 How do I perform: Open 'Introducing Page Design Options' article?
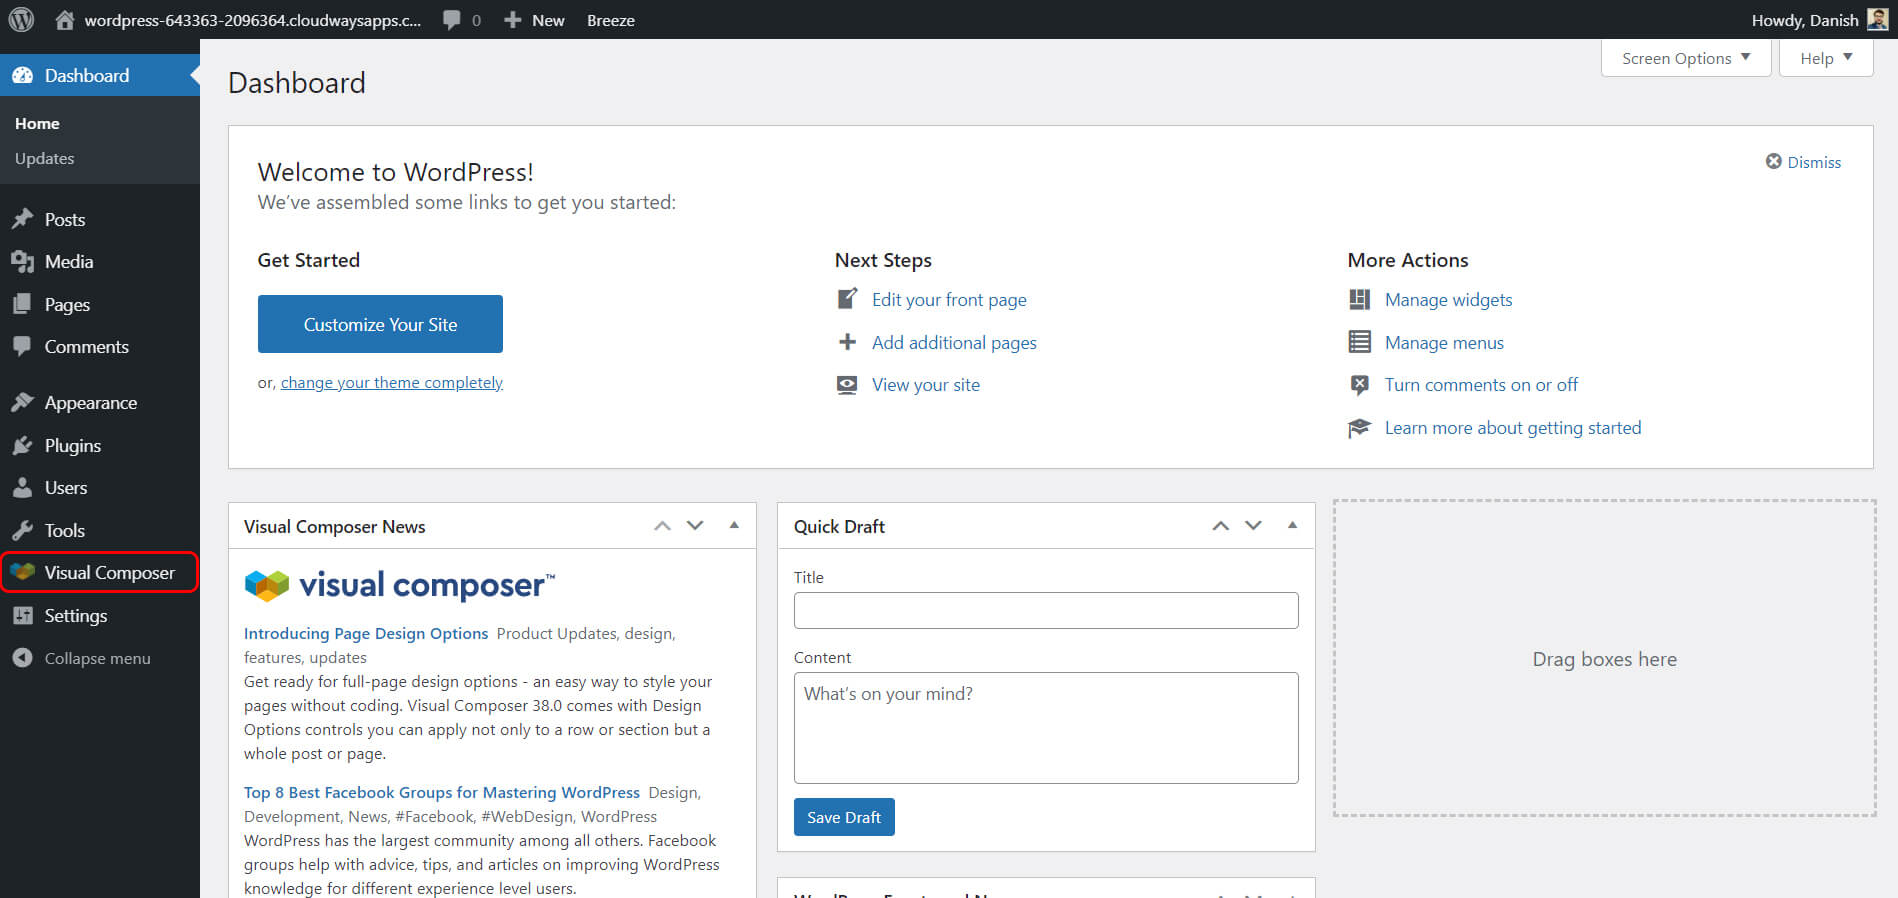coord(366,633)
